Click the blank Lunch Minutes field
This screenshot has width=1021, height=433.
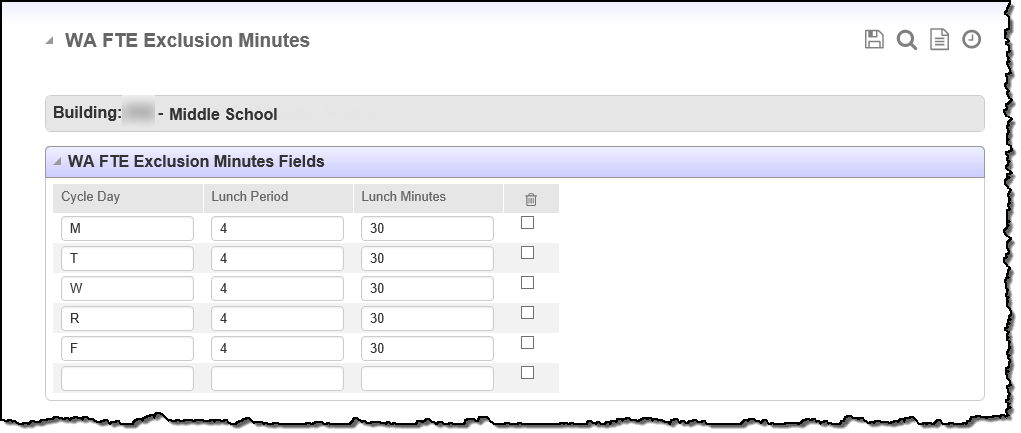click(427, 379)
